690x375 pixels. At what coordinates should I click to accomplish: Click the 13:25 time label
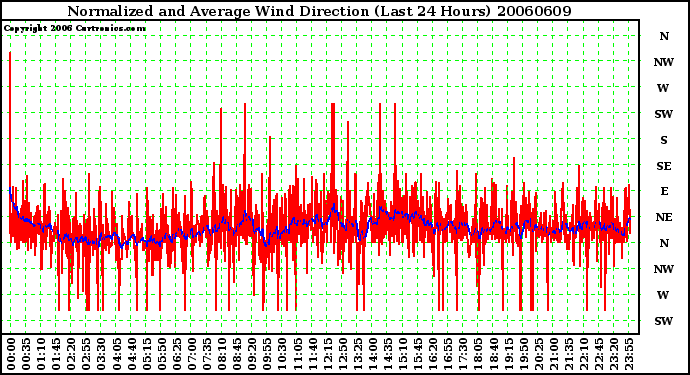coord(357,354)
